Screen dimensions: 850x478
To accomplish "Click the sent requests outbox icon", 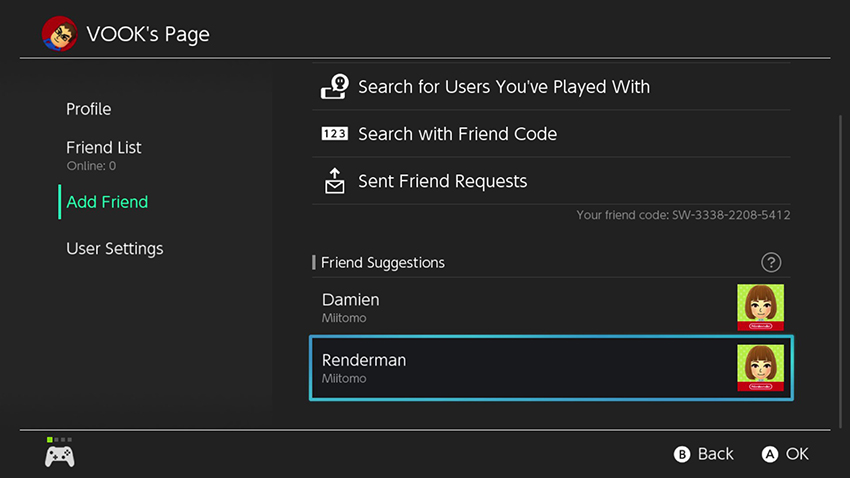I will (334, 181).
